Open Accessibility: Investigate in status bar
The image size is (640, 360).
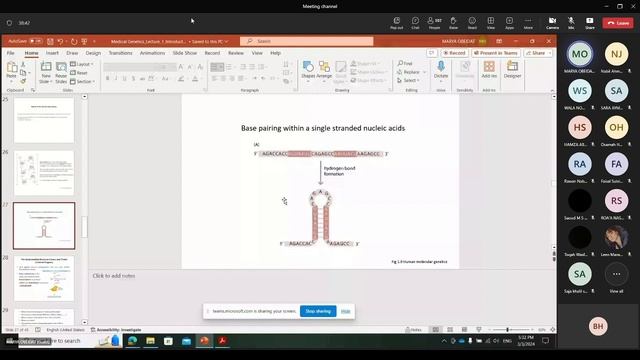pos(116,330)
